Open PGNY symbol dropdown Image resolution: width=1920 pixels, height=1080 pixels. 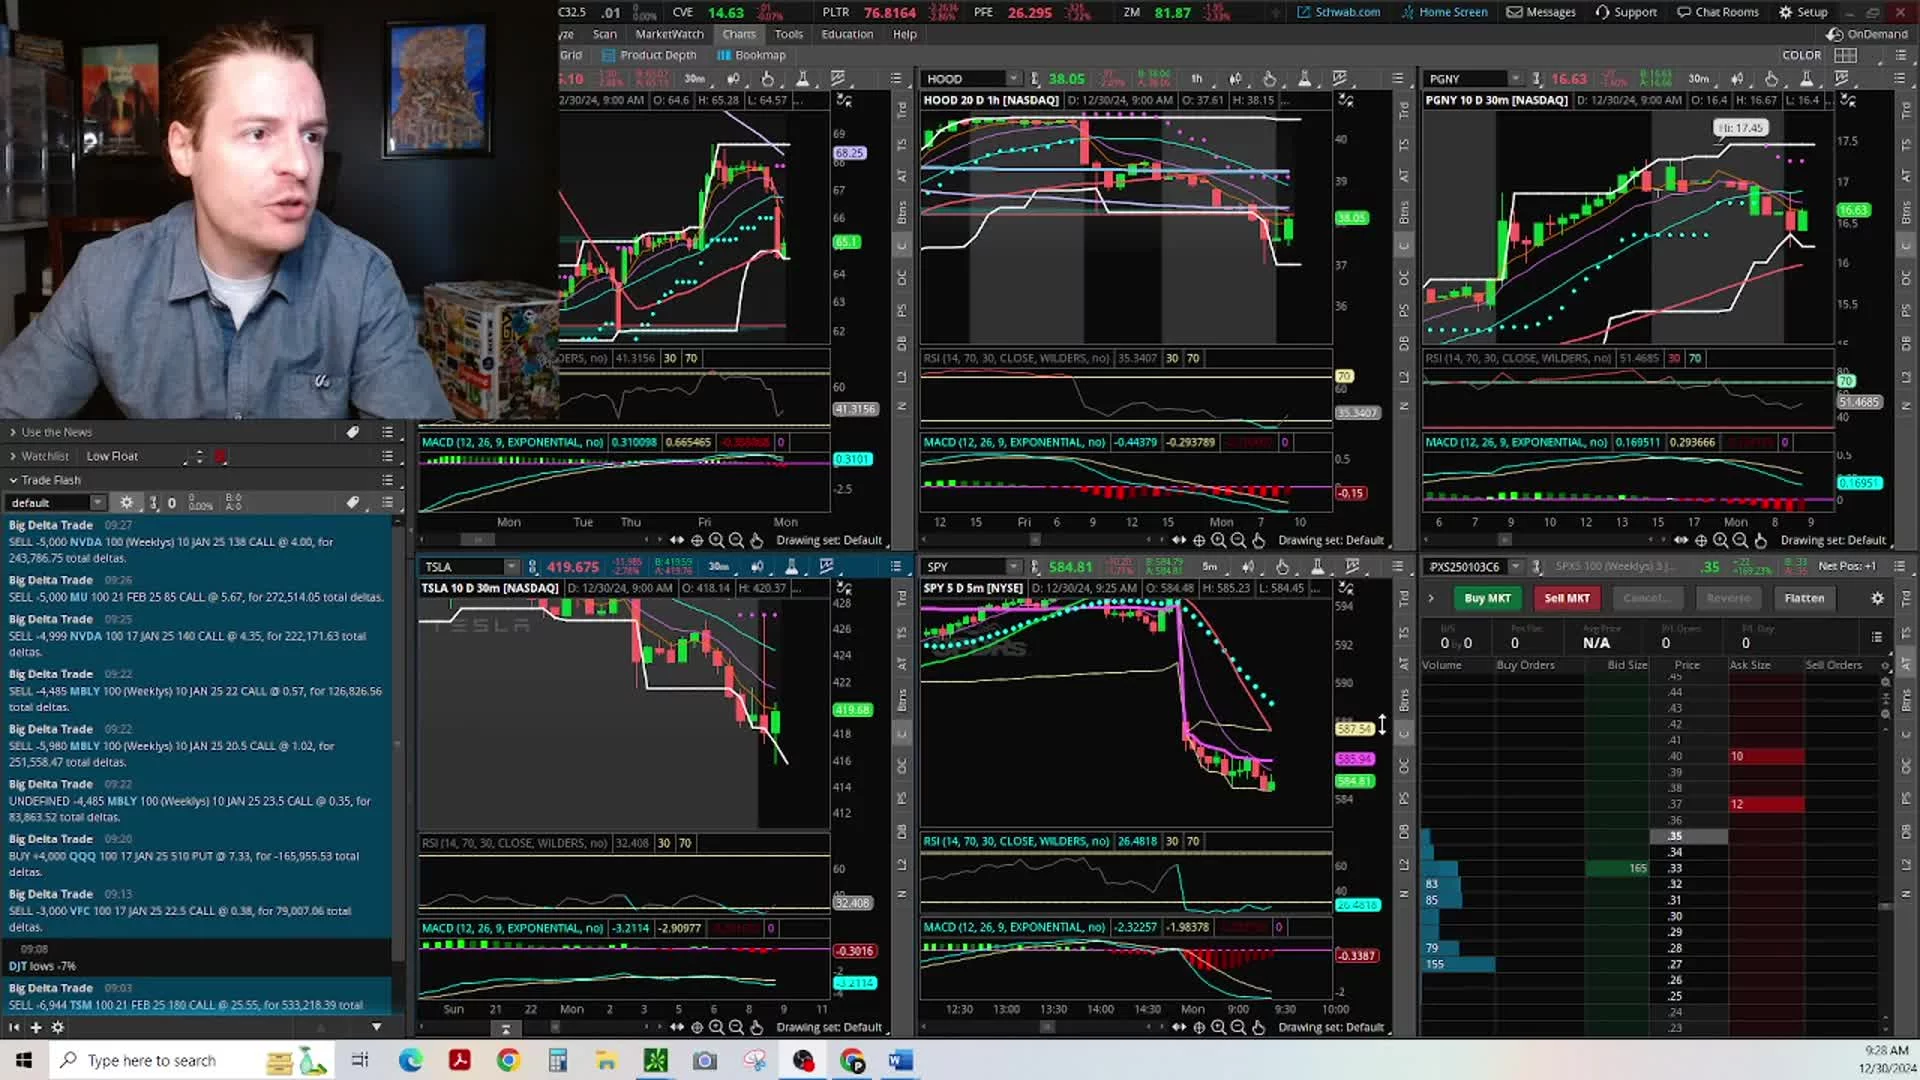click(1515, 78)
